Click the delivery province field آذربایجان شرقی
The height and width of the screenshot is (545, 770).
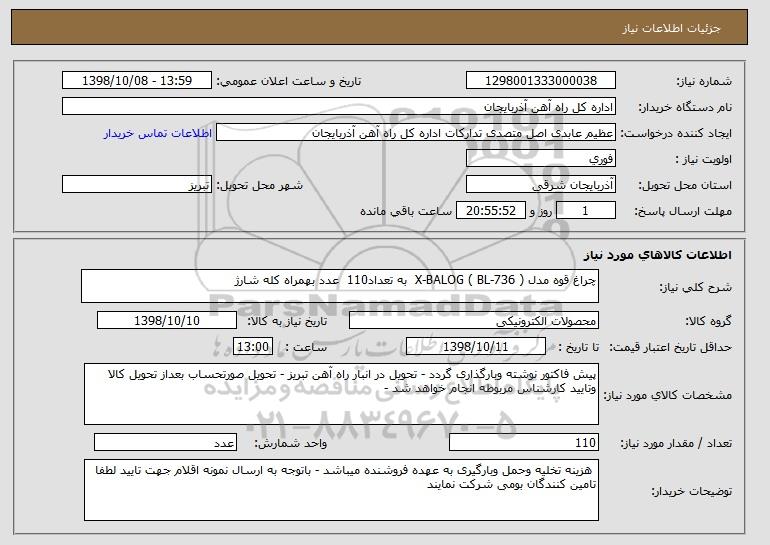tap(541, 185)
